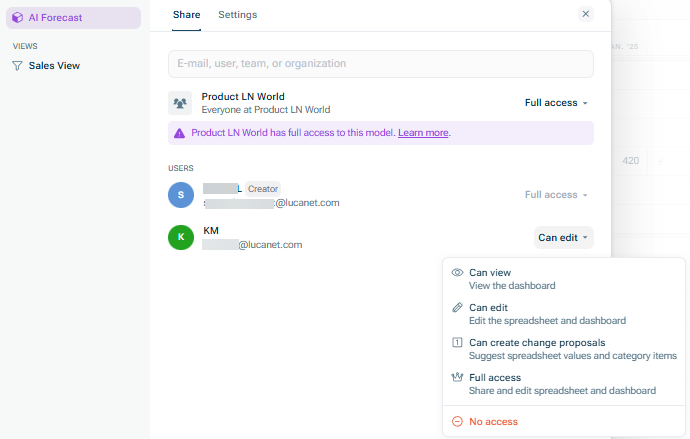Close the share dialog with X
690x439 pixels.
point(586,14)
